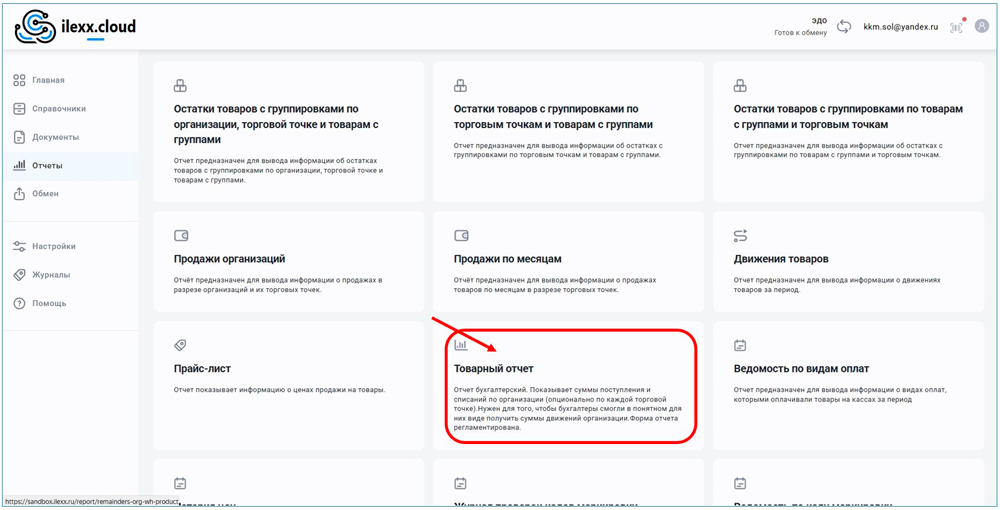Open the user profile avatar icon
This screenshot has height=510, width=1000.
coord(981,27)
